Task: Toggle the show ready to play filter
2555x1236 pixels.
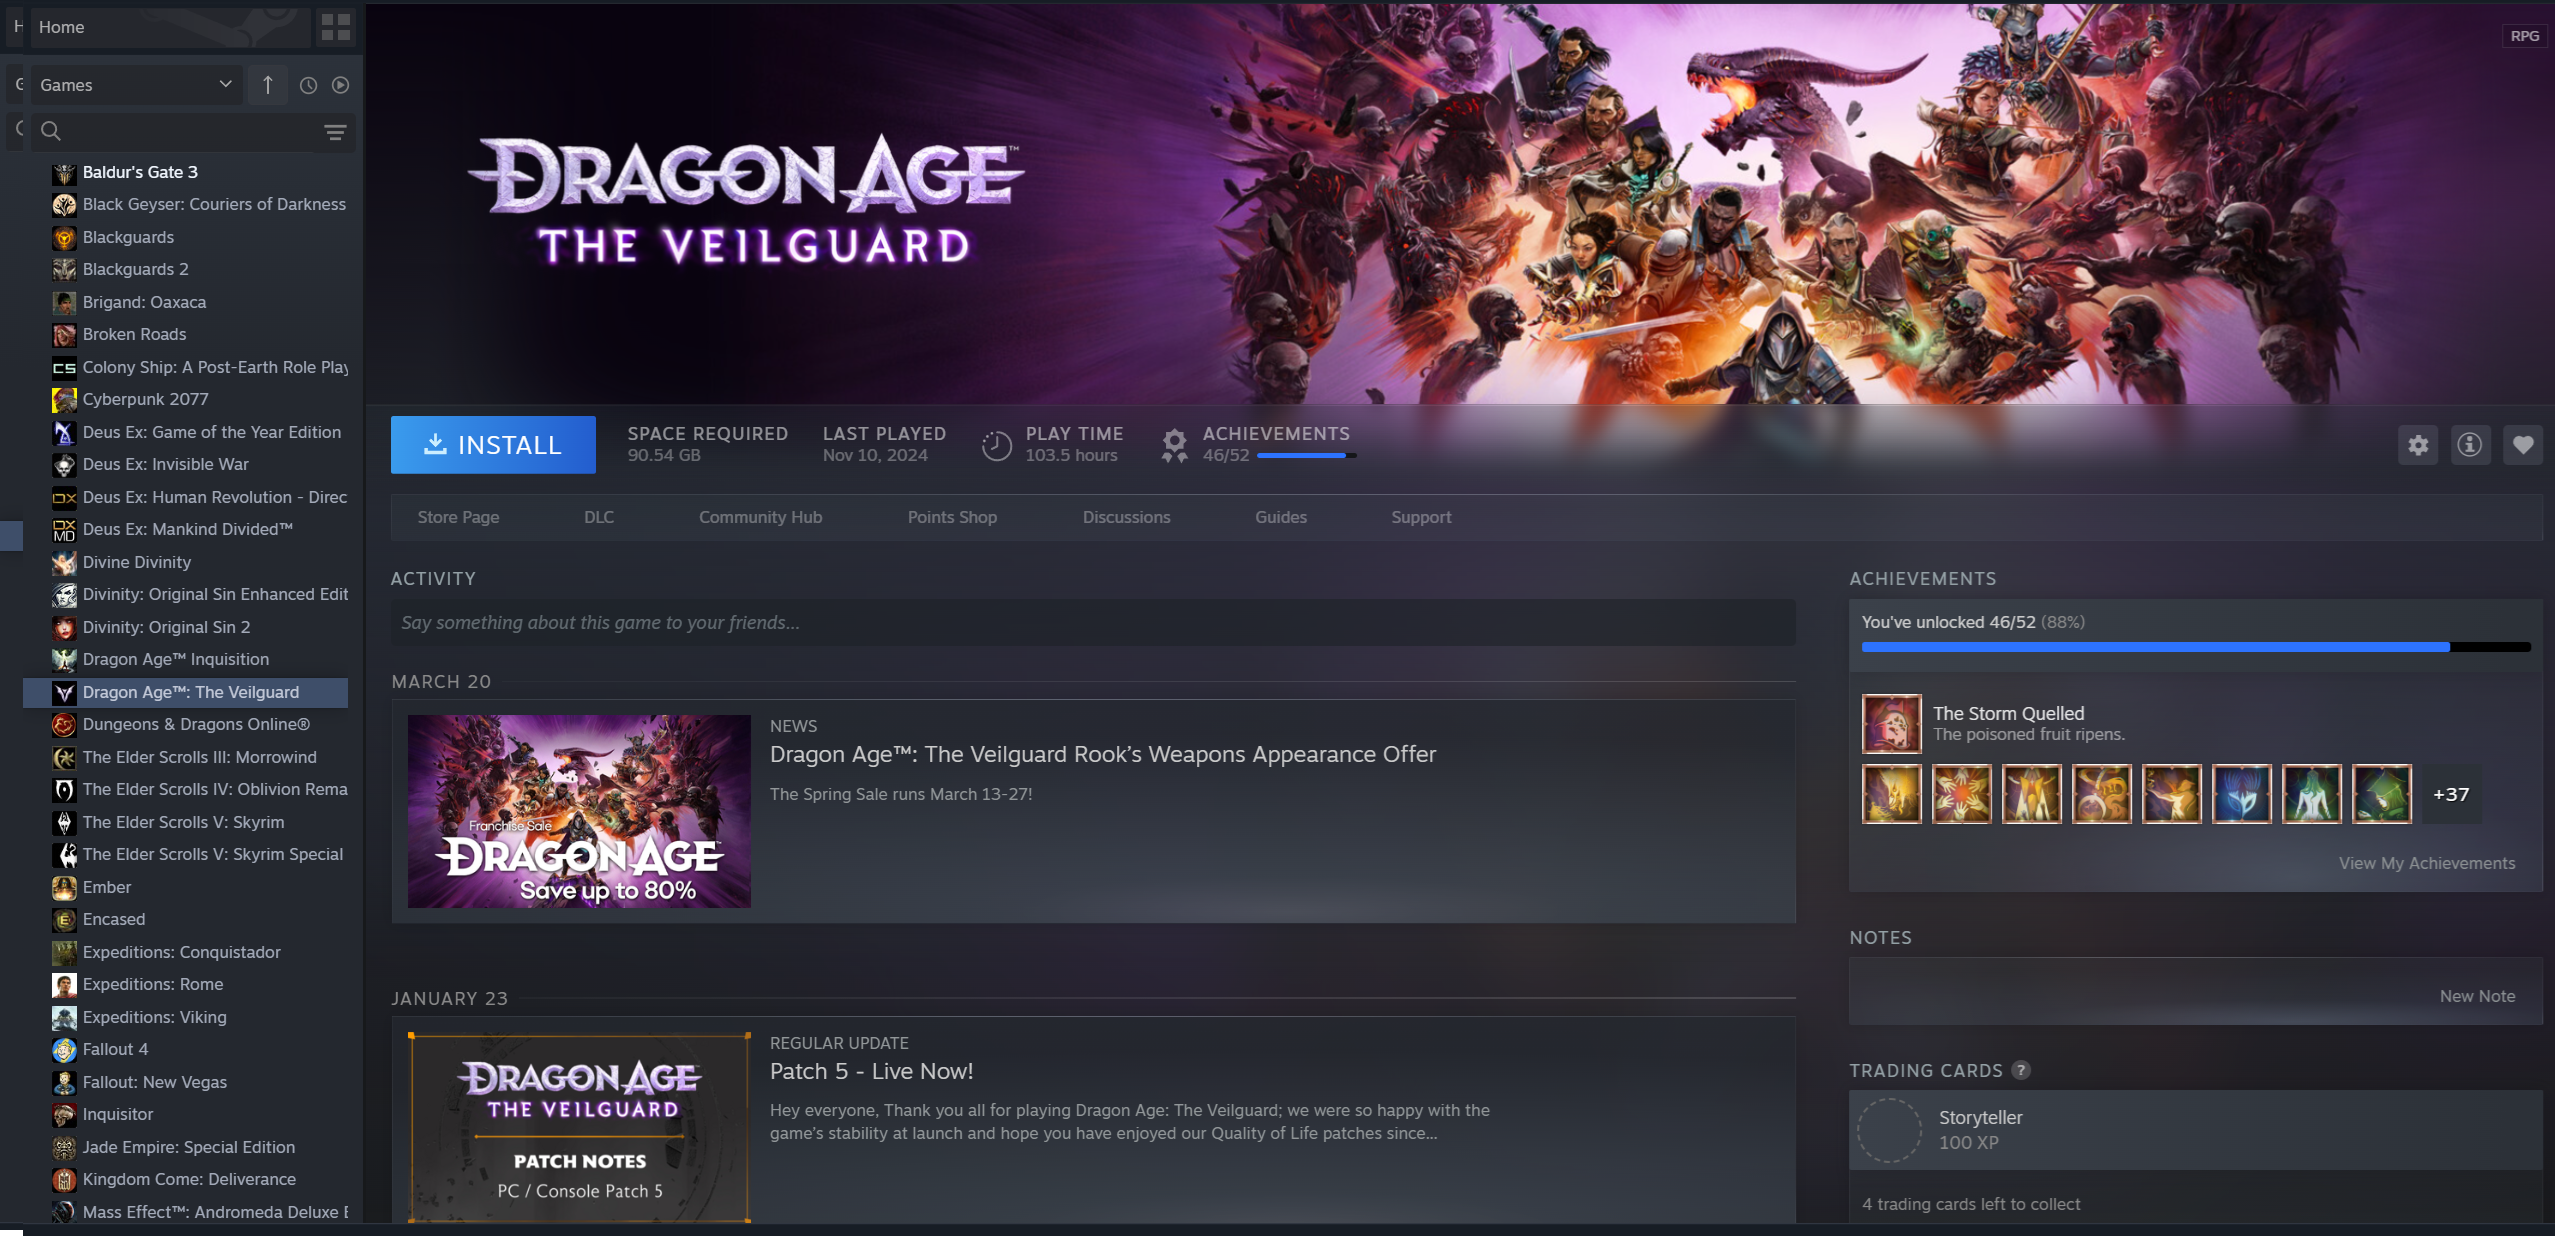Action: (341, 86)
